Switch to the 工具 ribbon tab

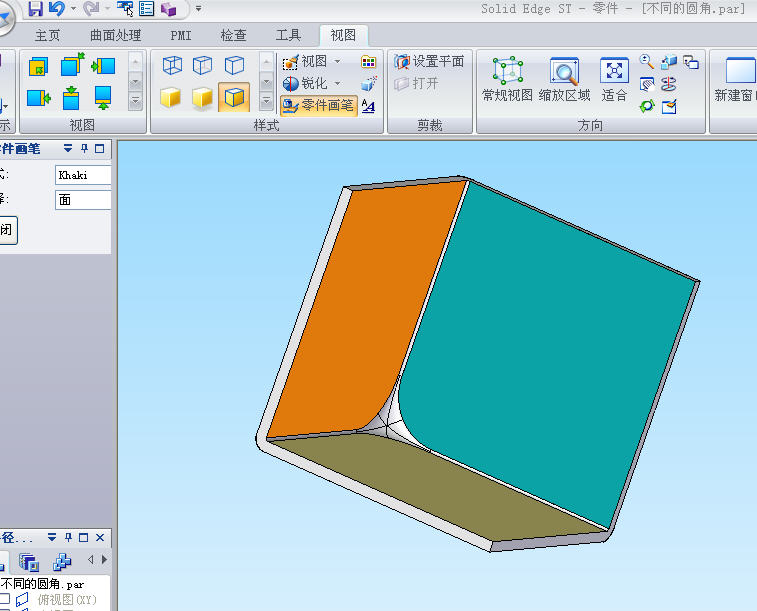[x=288, y=35]
